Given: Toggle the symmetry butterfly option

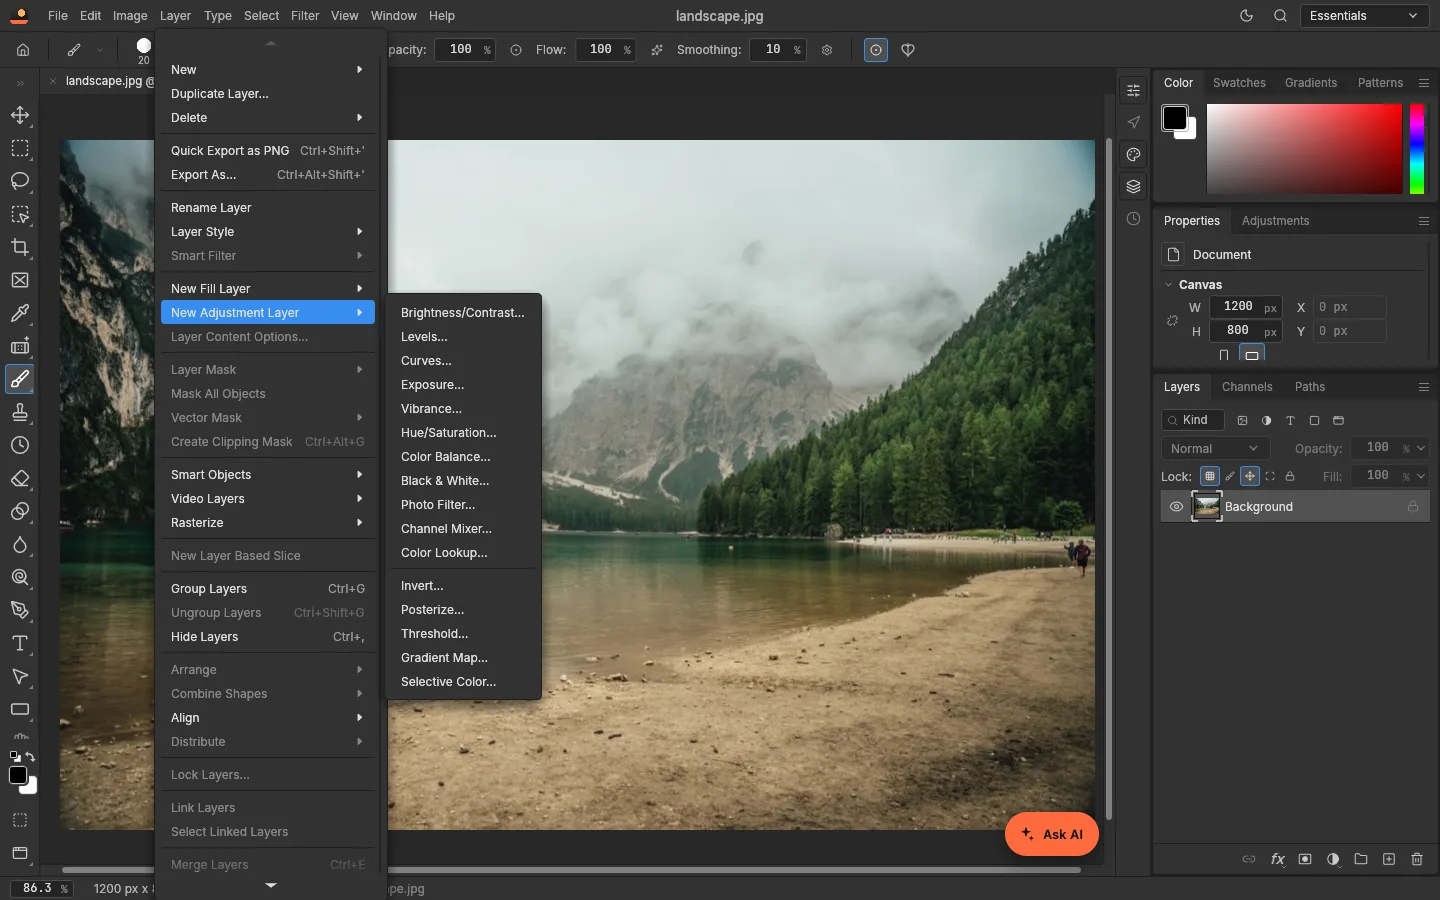Looking at the screenshot, I should pyautogui.click(x=908, y=50).
